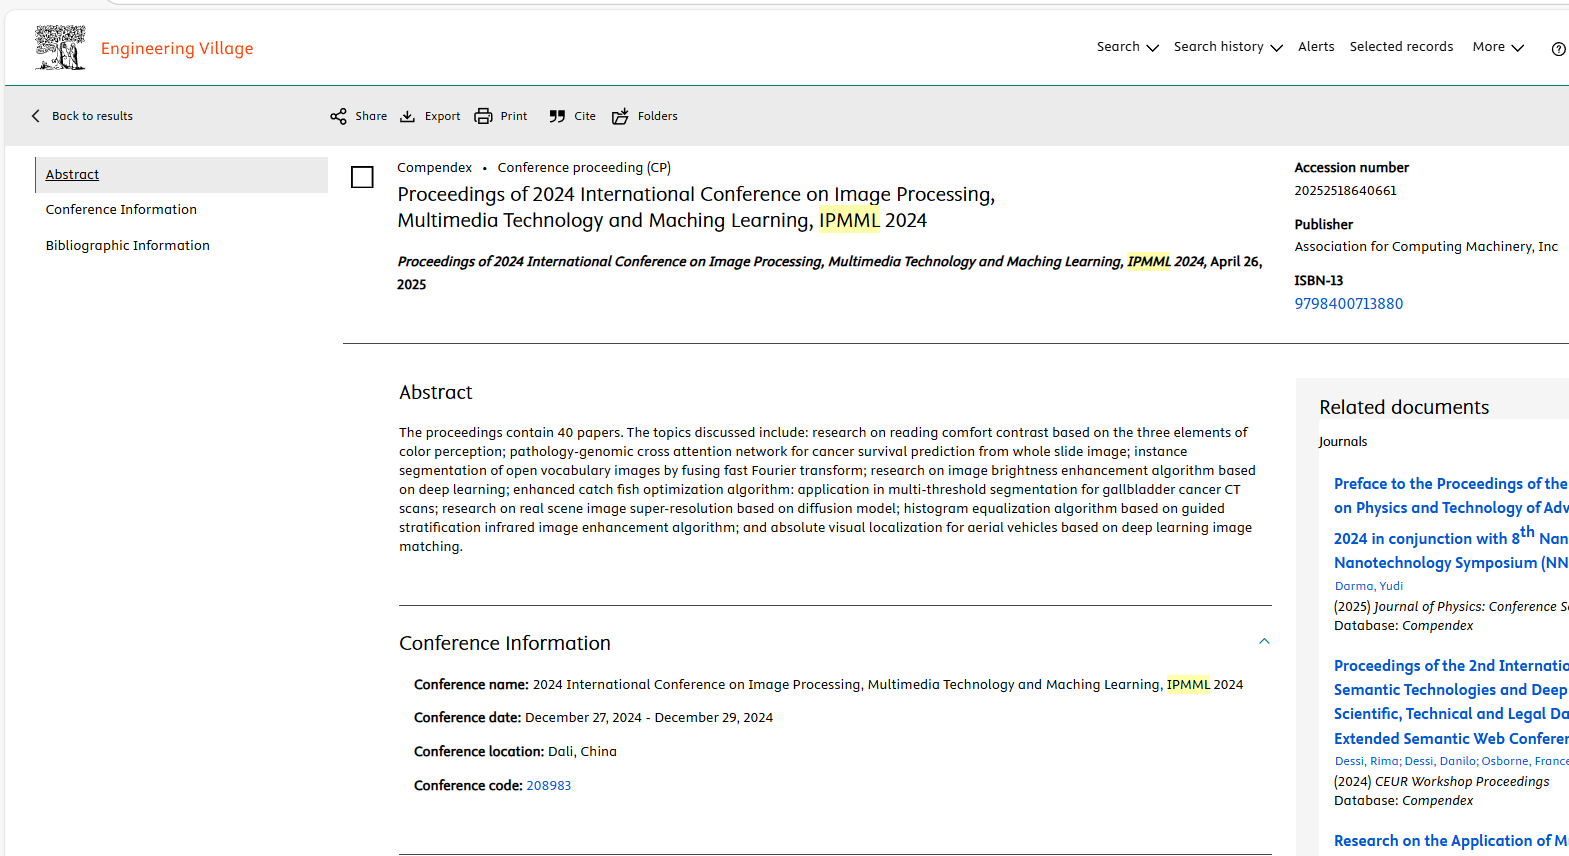Jump to Abstract section in sidebar
Image resolution: width=1569 pixels, height=856 pixels.
pos(72,174)
